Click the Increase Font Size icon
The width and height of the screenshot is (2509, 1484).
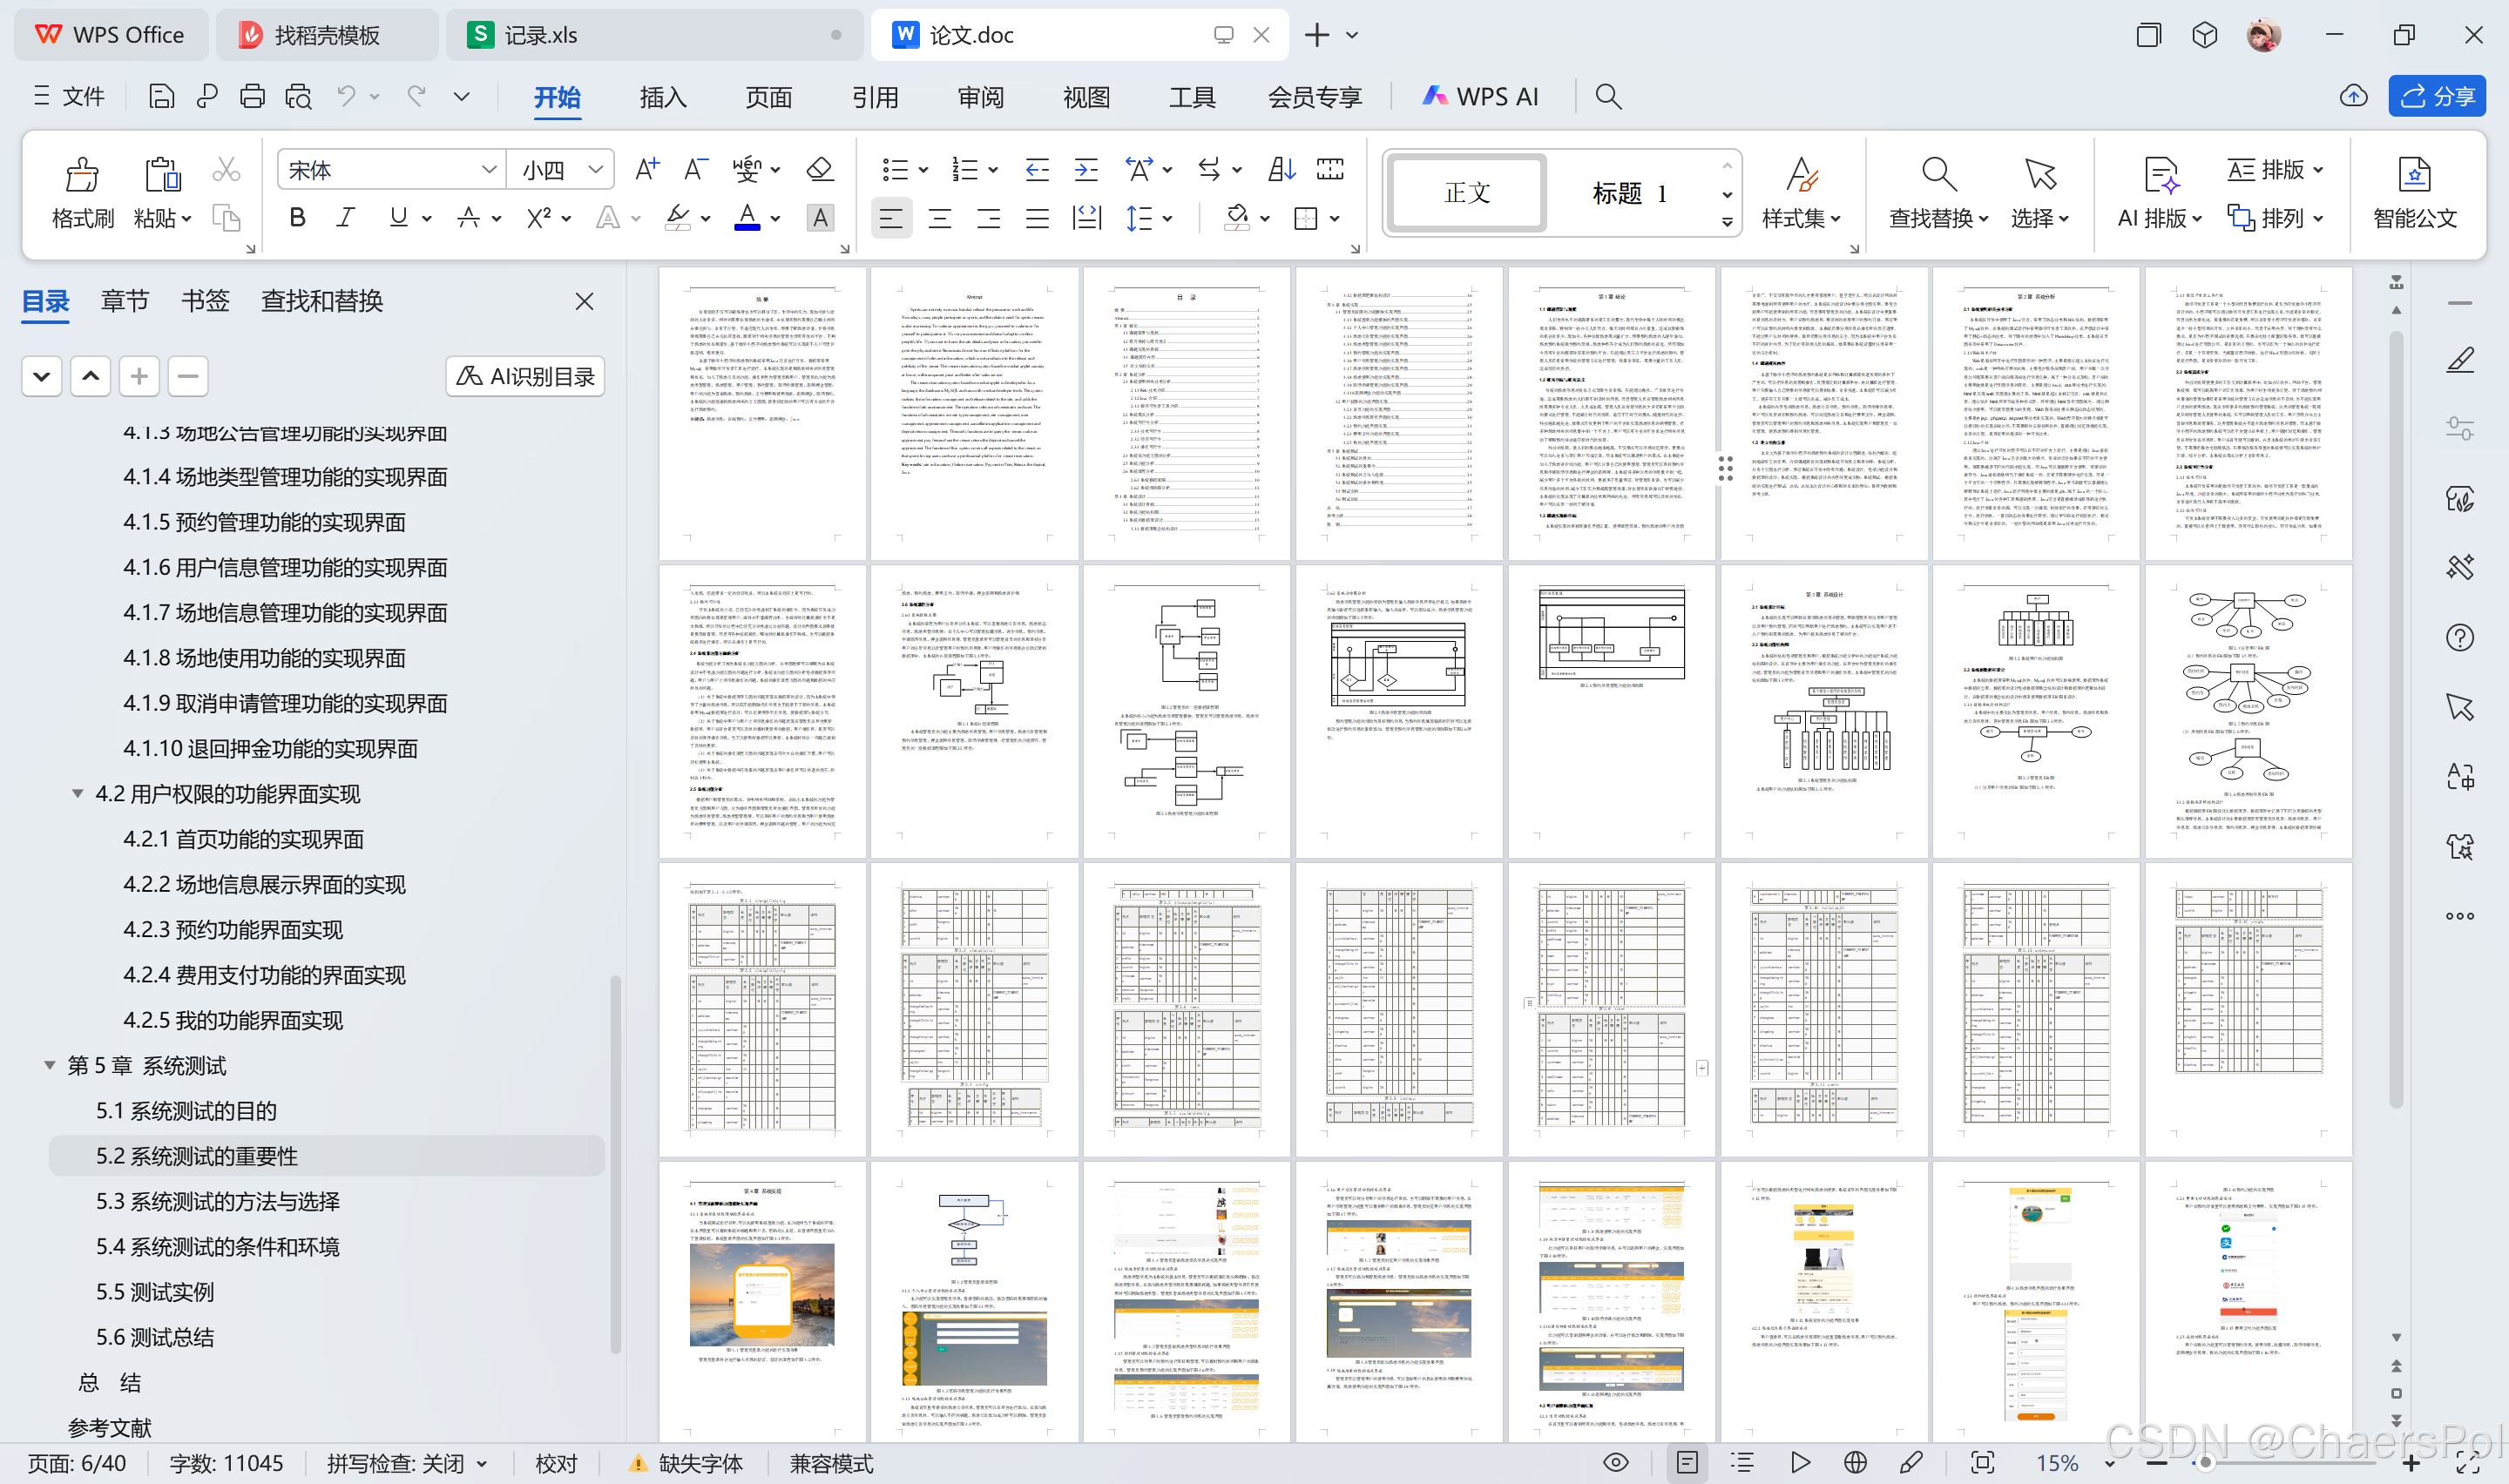[647, 169]
